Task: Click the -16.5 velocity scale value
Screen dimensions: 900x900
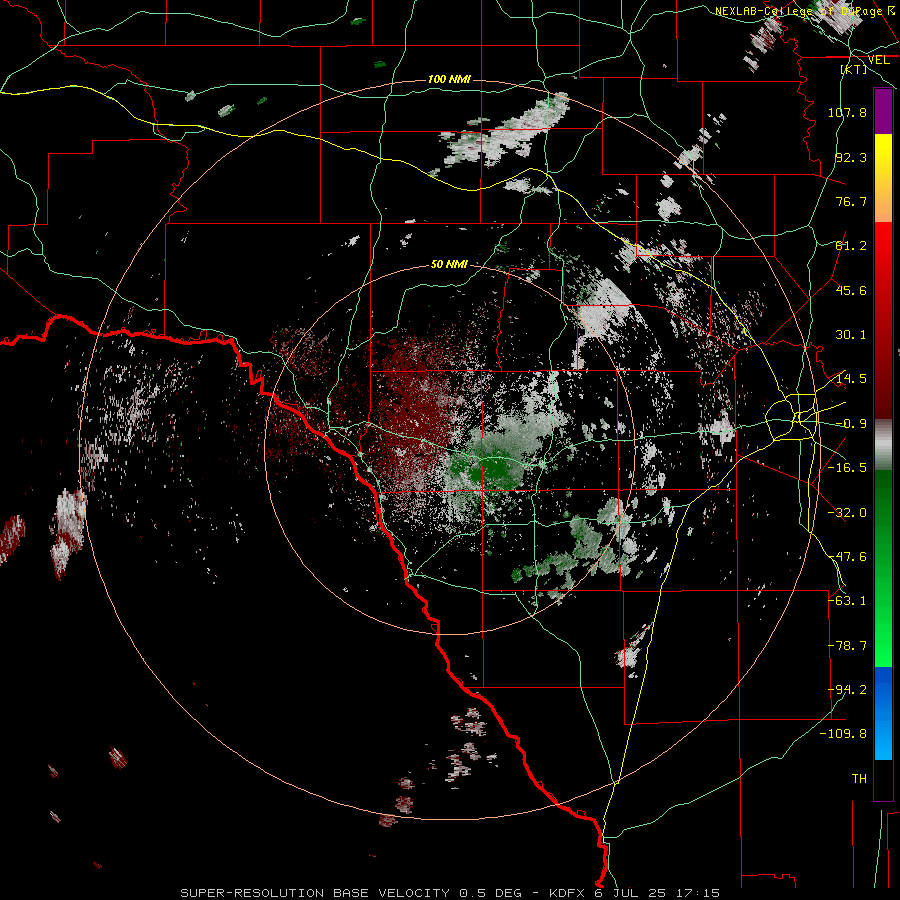Action: pyautogui.click(x=847, y=468)
